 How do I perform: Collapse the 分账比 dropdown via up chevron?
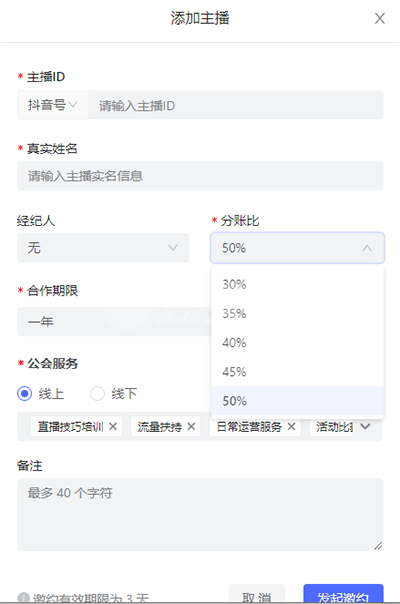(367, 248)
